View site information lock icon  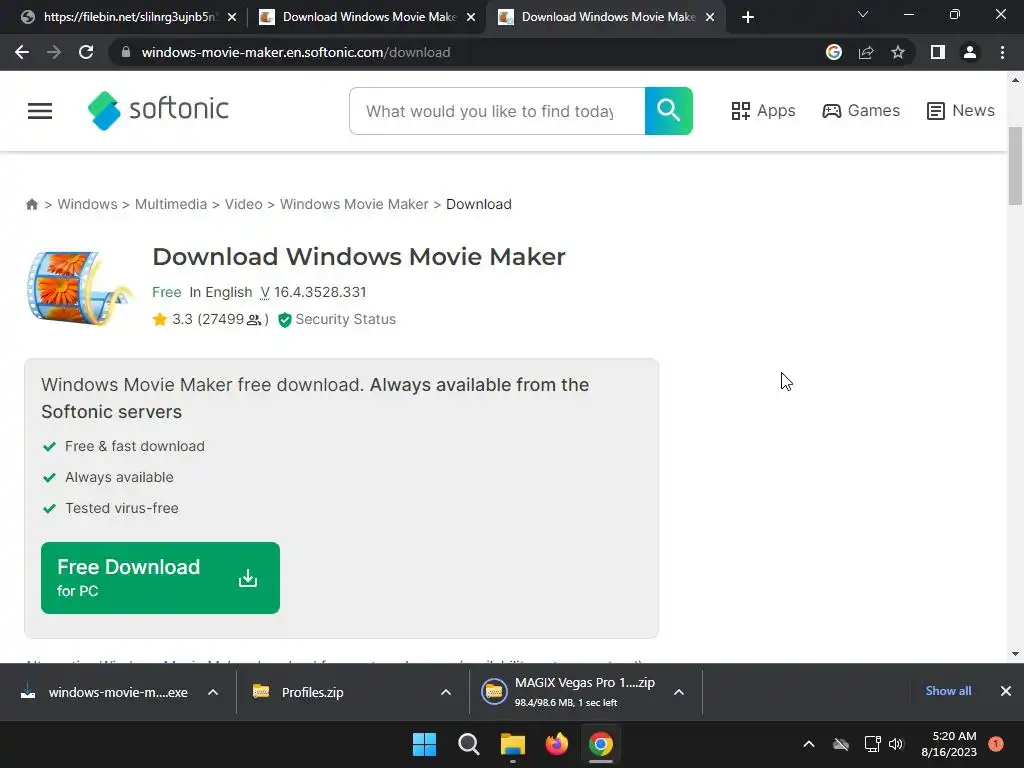point(126,52)
